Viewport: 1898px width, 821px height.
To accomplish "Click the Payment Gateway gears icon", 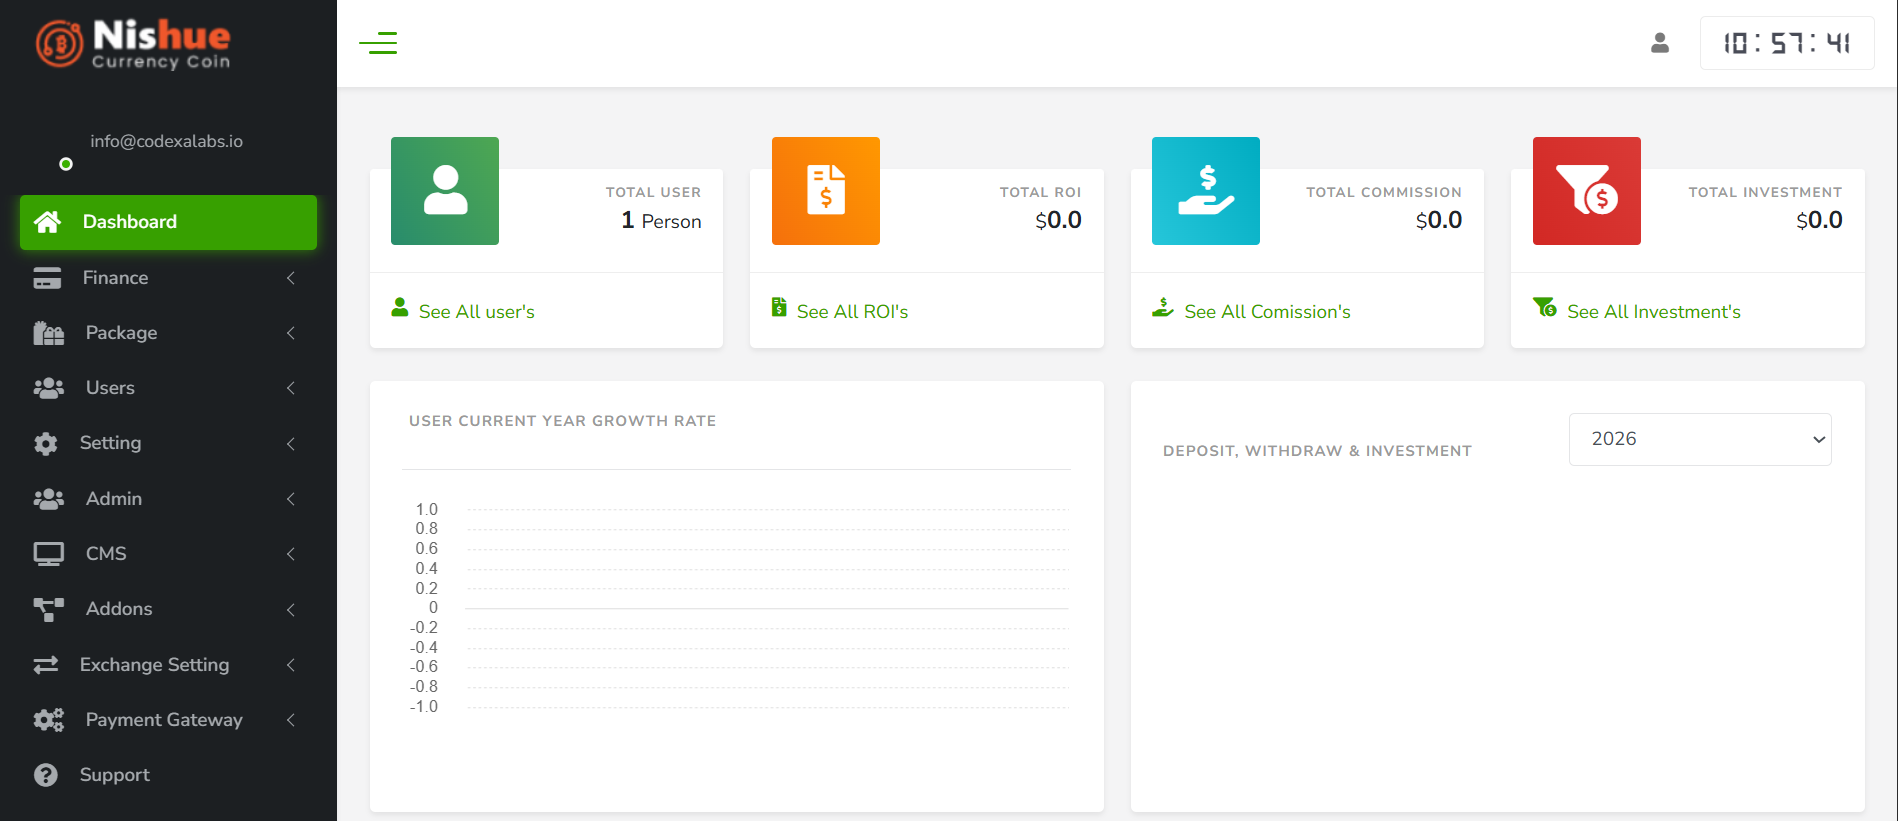I will (48, 720).
